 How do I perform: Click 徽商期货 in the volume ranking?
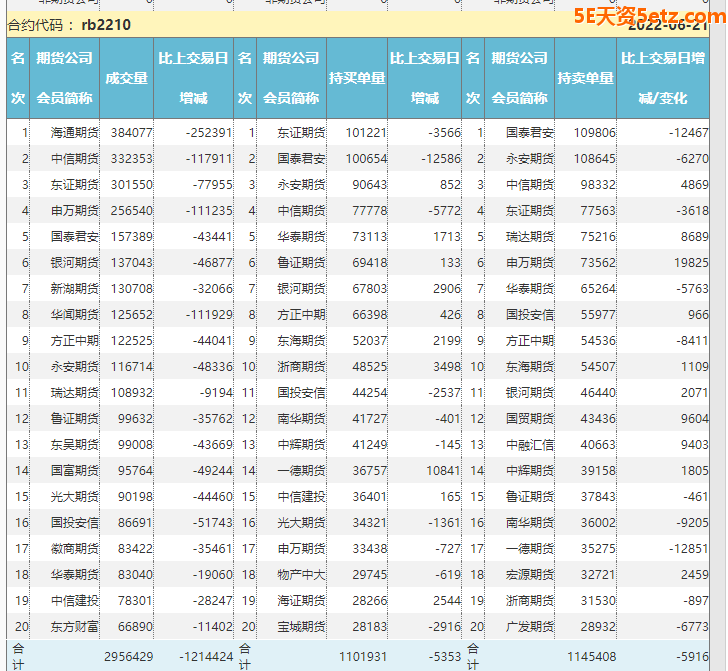[x=74, y=549]
